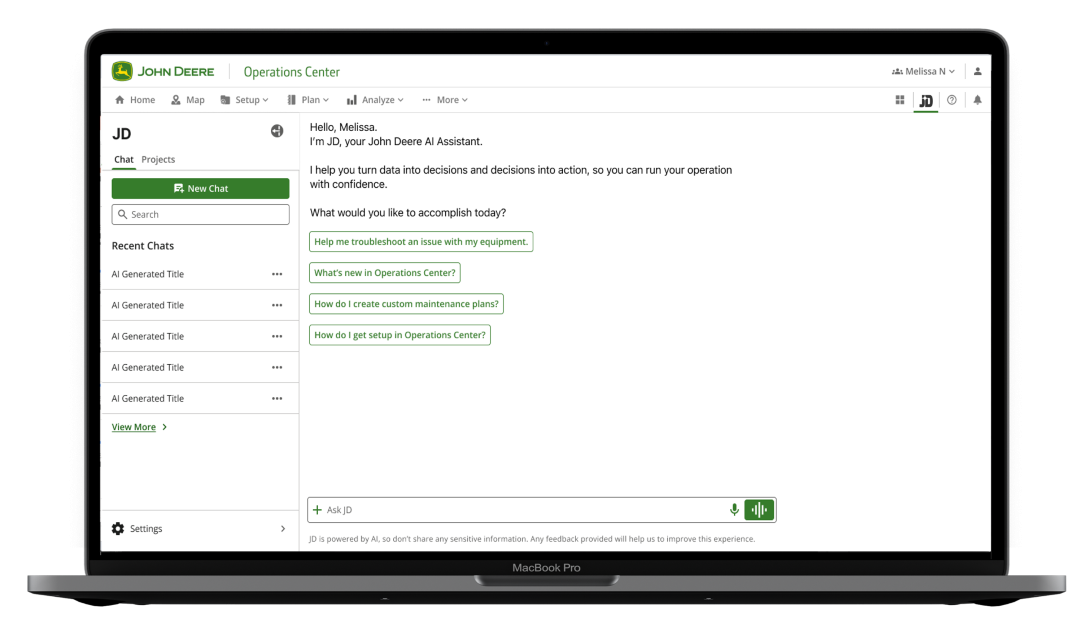Open options for the second AI Generated Title
The width and height of the screenshot is (1080, 639).
click(277, 305)
